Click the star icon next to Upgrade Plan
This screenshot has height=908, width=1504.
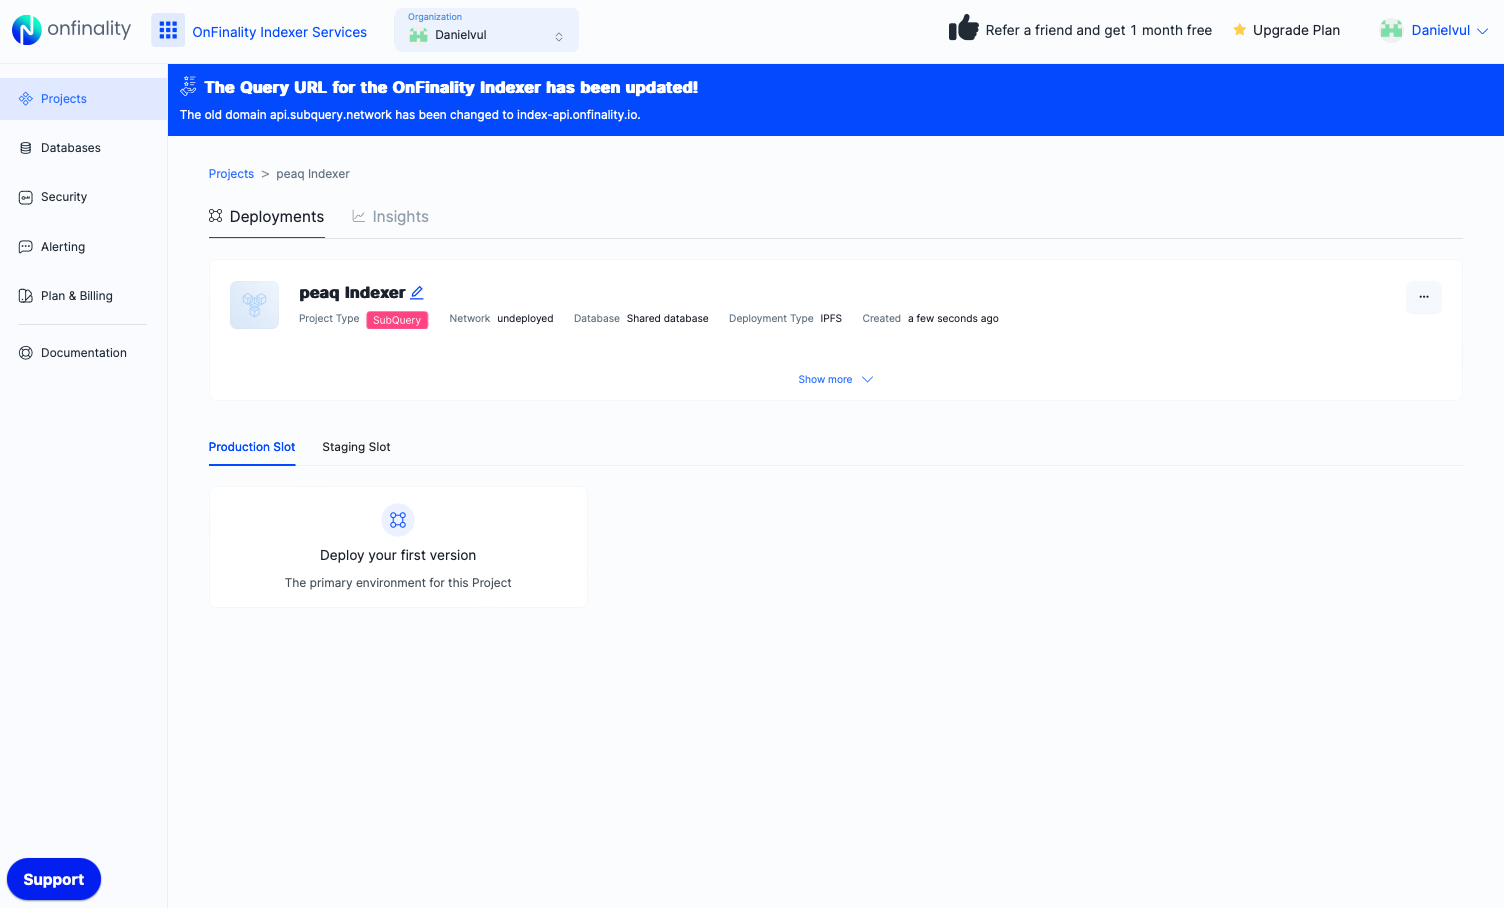pos(1239,30)
